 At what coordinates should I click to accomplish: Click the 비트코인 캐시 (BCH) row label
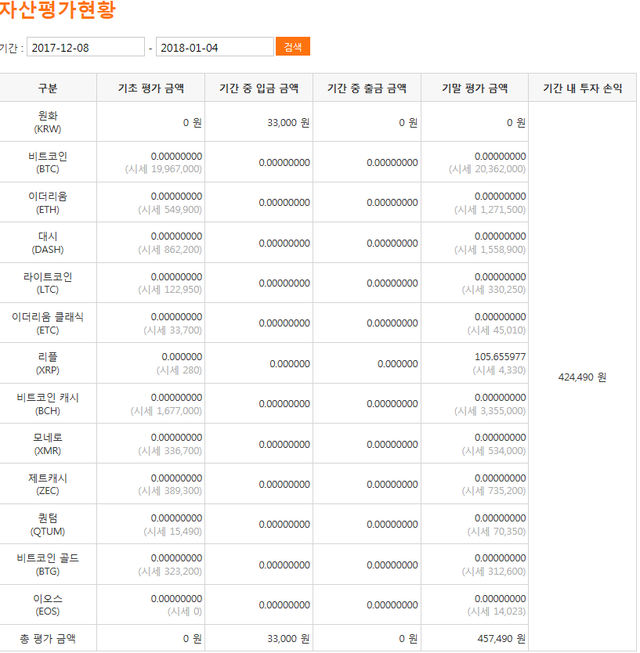pyautogui.click(x=47, y=404)
